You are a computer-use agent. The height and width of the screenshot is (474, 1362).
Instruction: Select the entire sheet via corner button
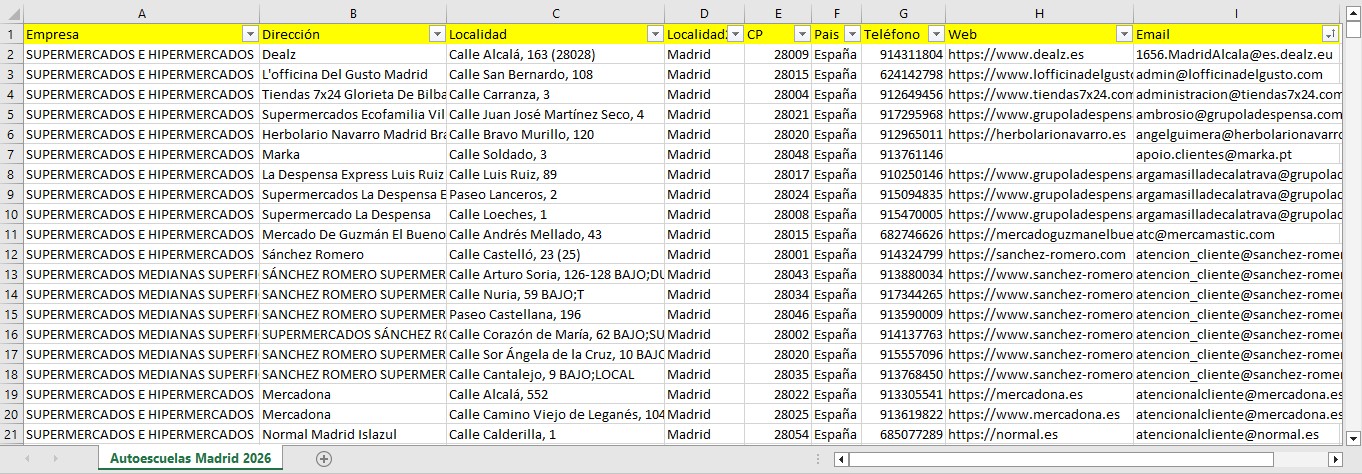(11, 12)
